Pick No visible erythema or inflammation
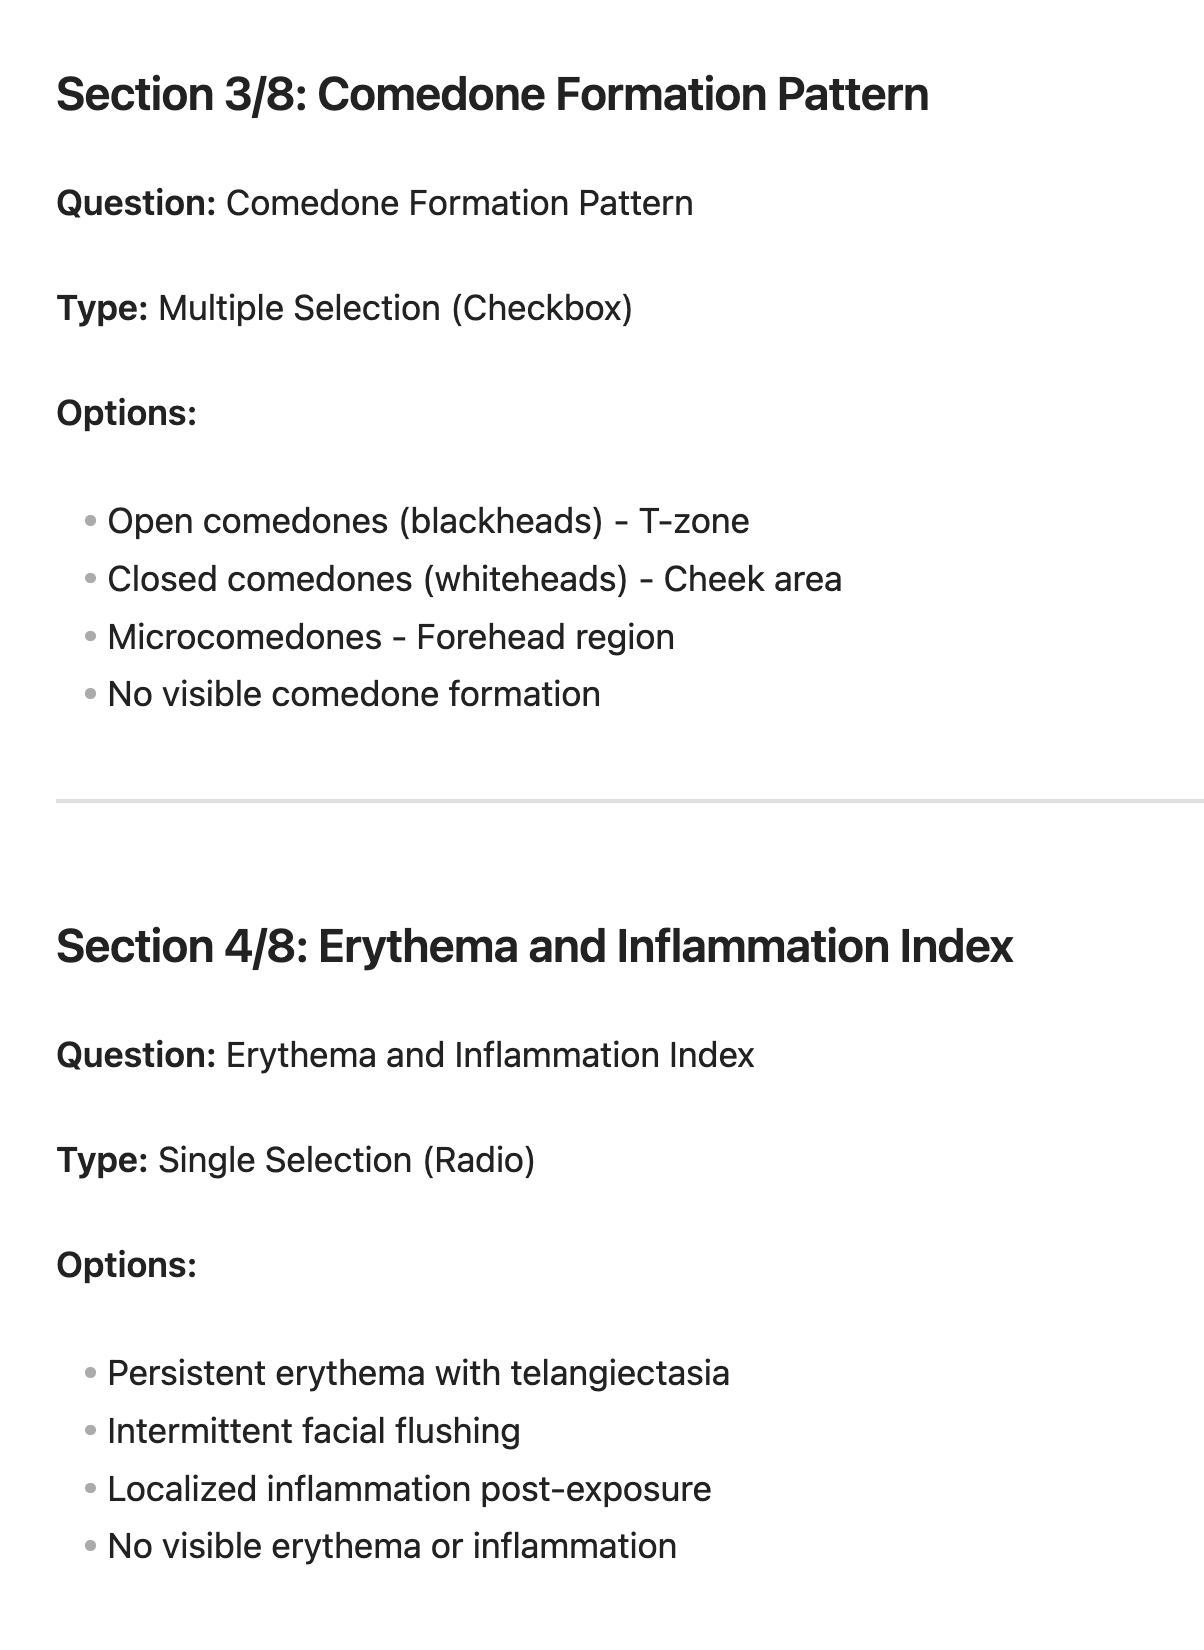1204x1650 pixels. pyautogui.click(x=392, y=1546)
